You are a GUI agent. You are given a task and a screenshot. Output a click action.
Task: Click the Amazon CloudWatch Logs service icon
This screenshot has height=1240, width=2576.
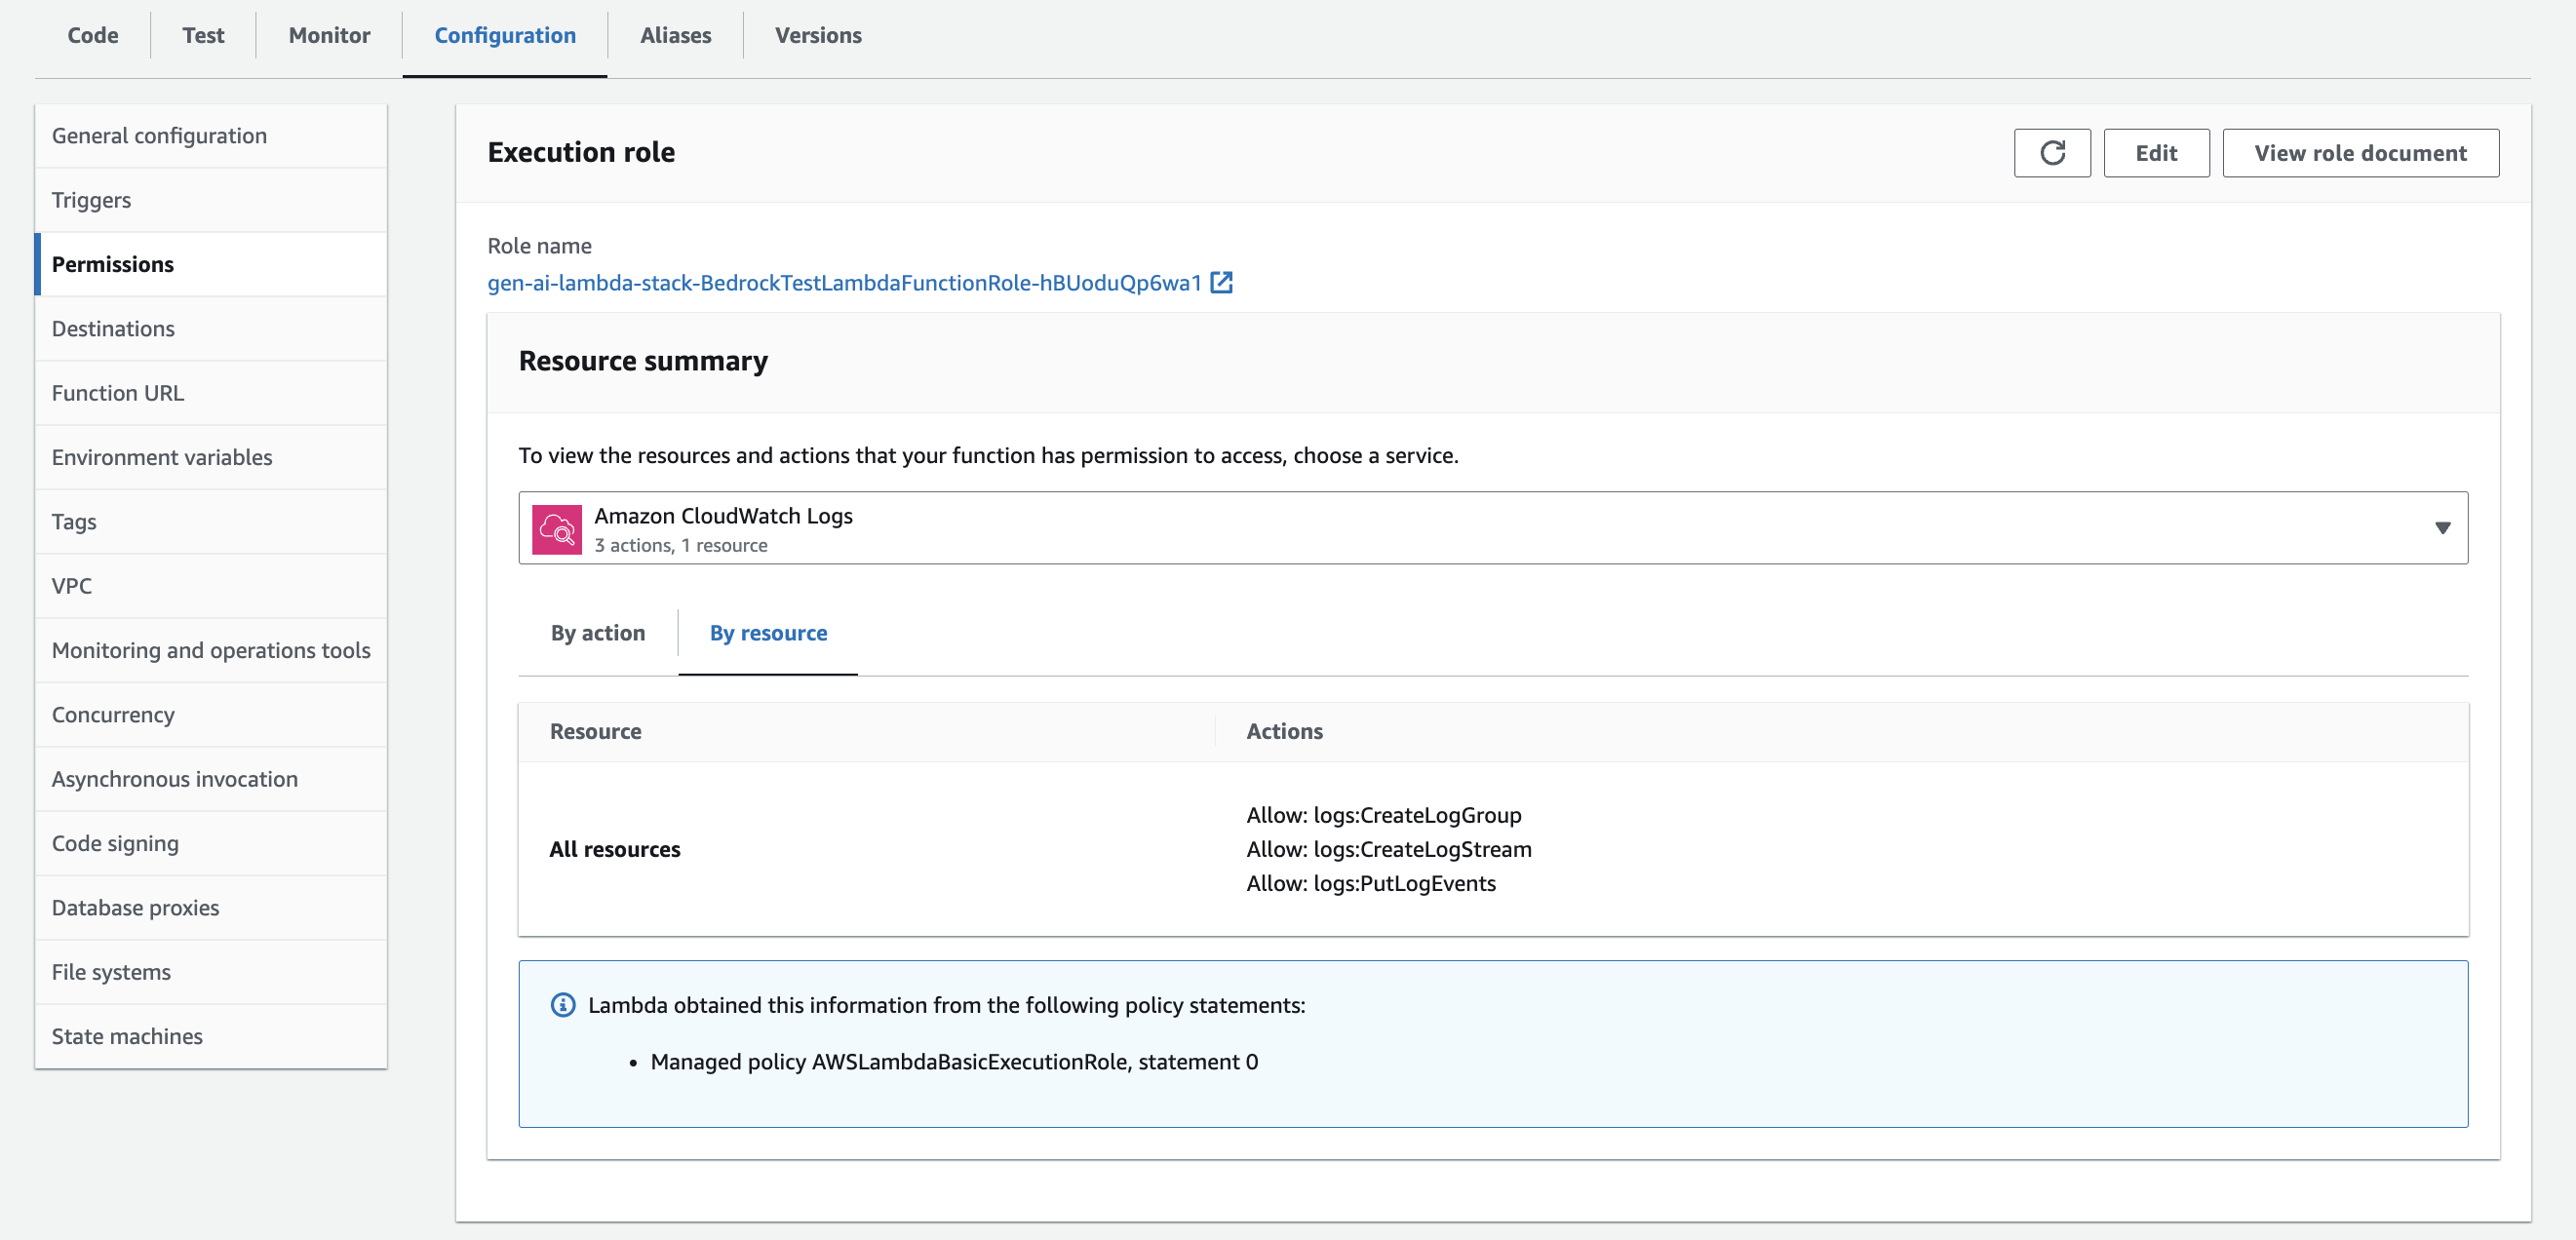tap(556, 529)
